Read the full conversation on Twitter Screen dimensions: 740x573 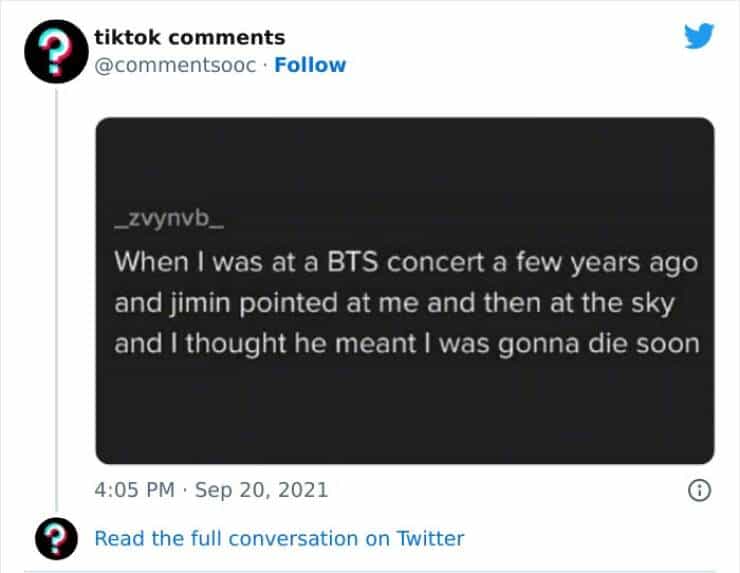coord(279,538)
